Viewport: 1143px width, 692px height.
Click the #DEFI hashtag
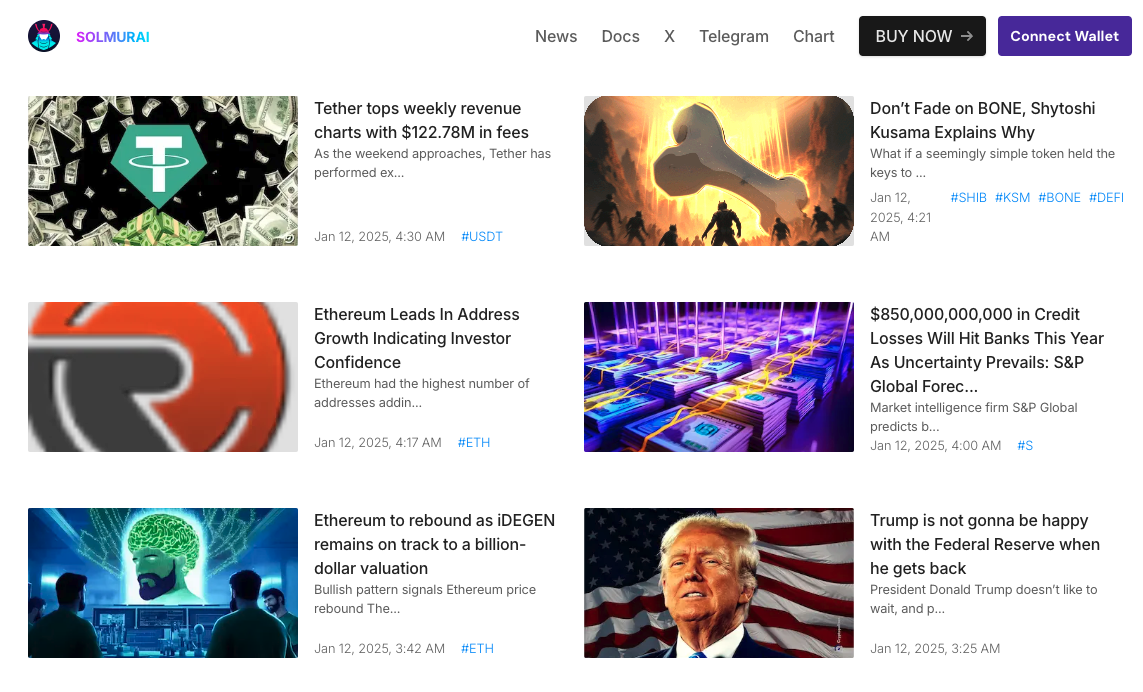click(1106, 198)
